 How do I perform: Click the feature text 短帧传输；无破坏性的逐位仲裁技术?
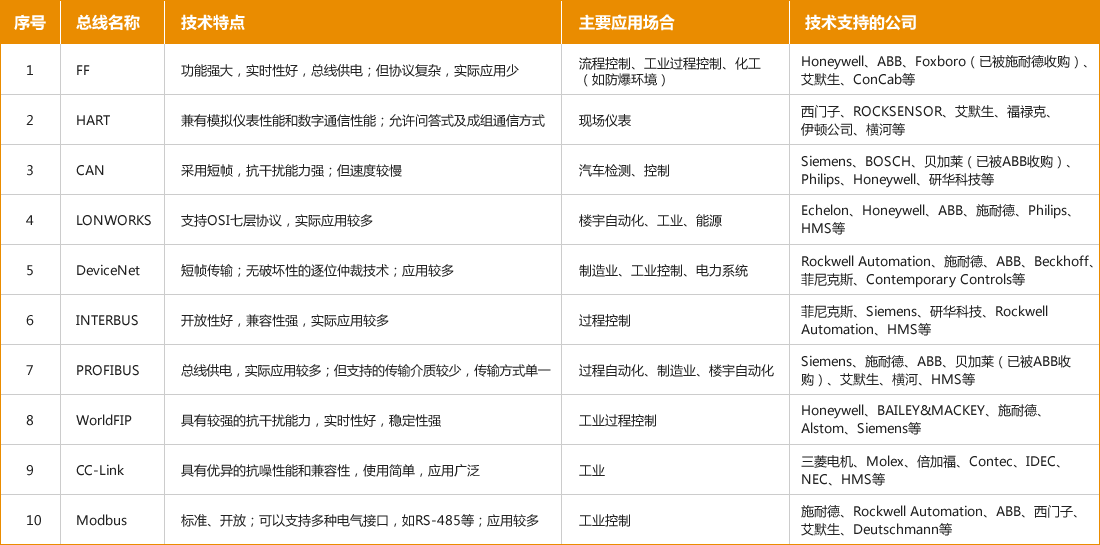coord(285,270)
